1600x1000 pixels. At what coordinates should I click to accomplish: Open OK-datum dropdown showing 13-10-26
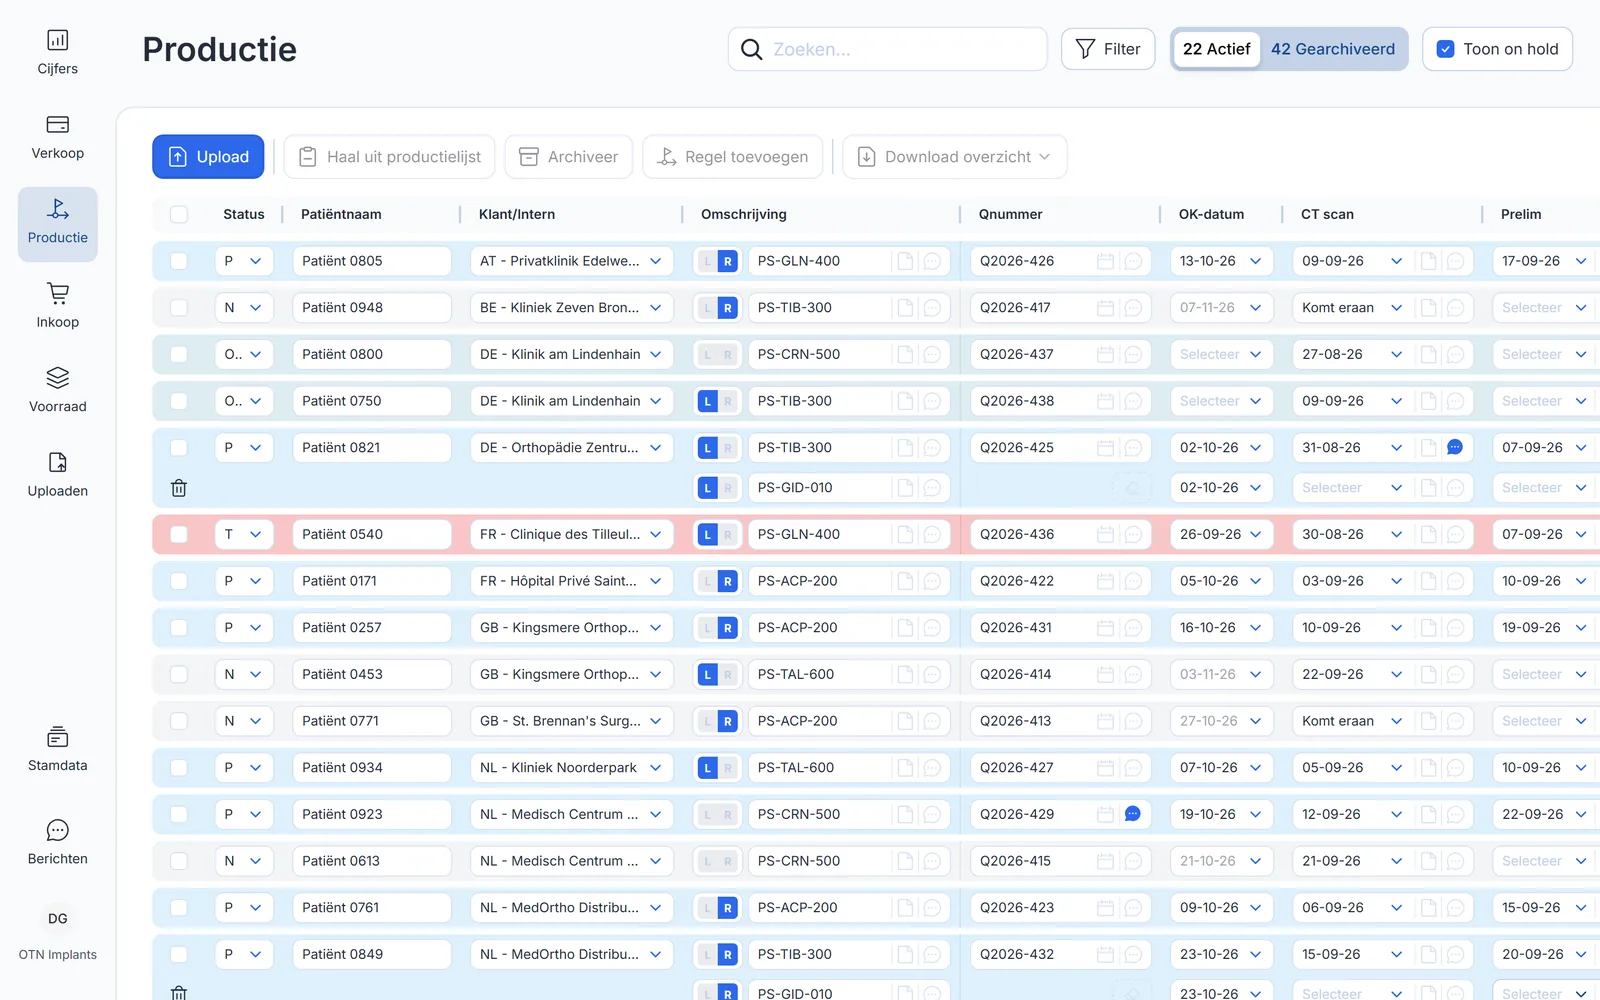tap(1221, 261)
